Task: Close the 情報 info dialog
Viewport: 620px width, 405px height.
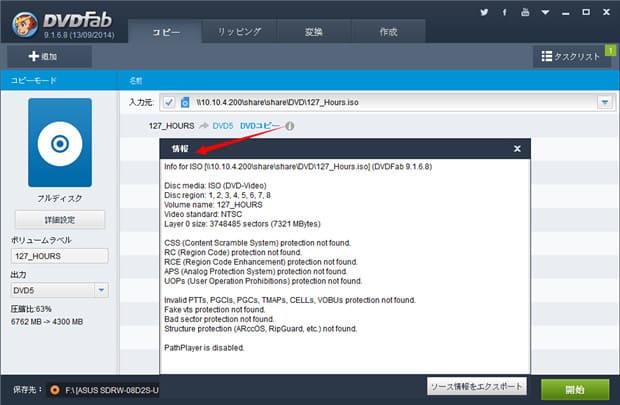Action: (x=517, y=148)
